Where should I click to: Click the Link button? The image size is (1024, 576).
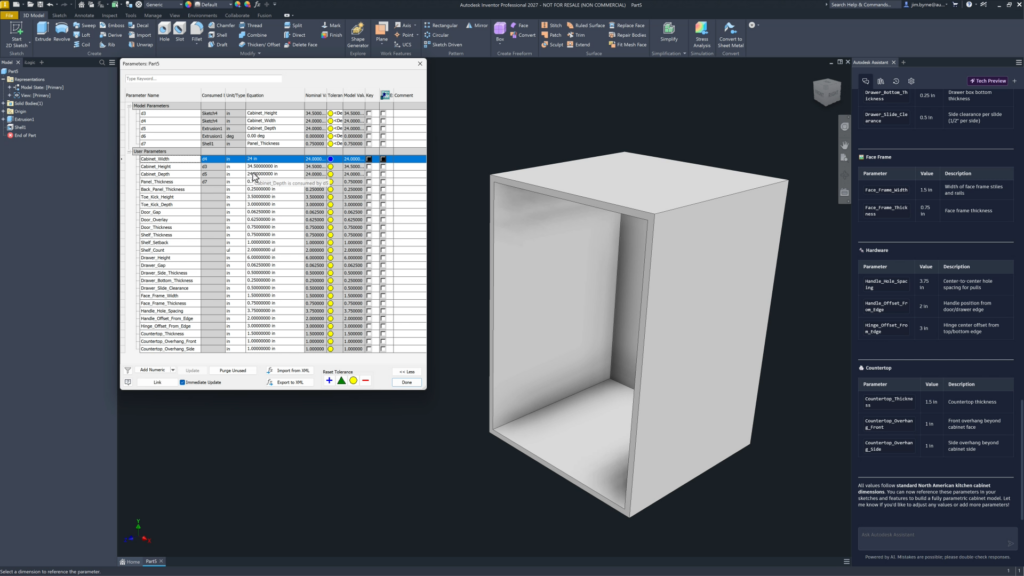click(x=157, y=382)
